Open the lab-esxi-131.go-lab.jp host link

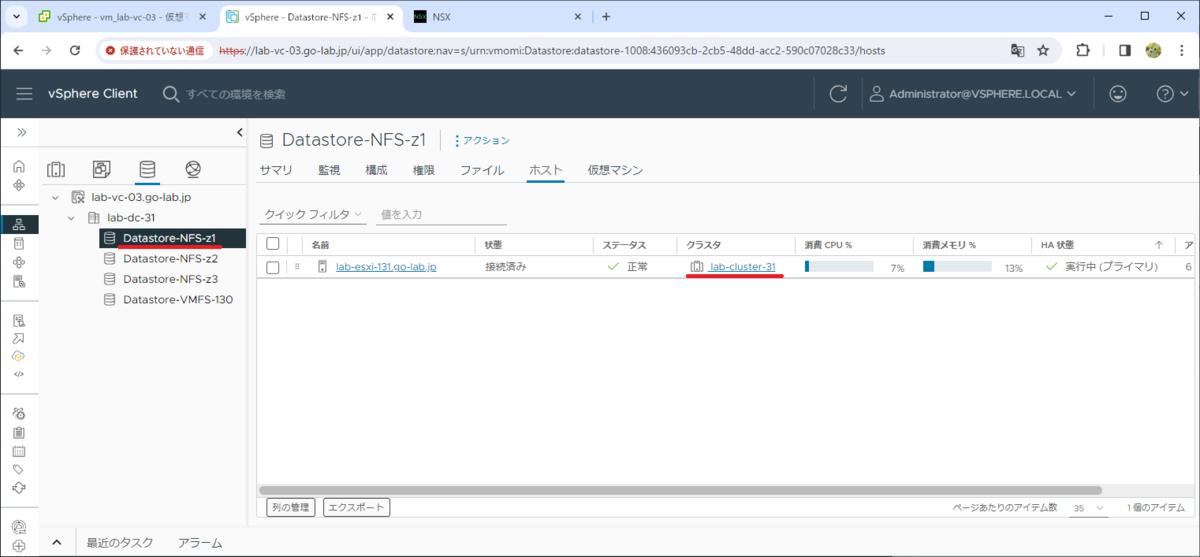[x=386, y=267]
